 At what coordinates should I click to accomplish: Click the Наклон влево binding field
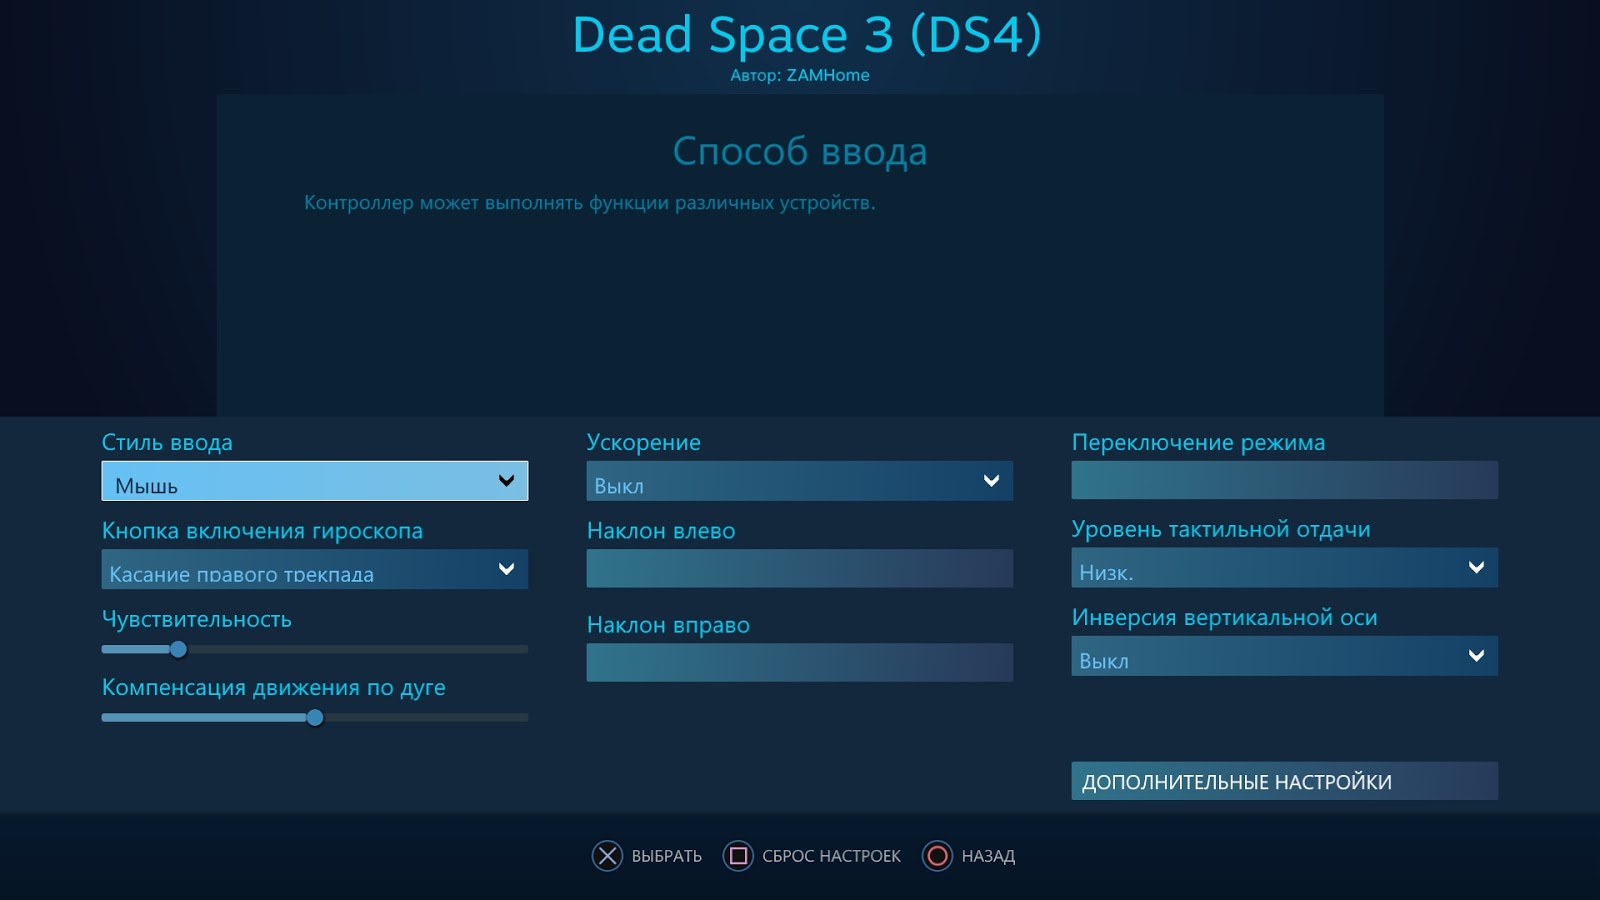799,568
